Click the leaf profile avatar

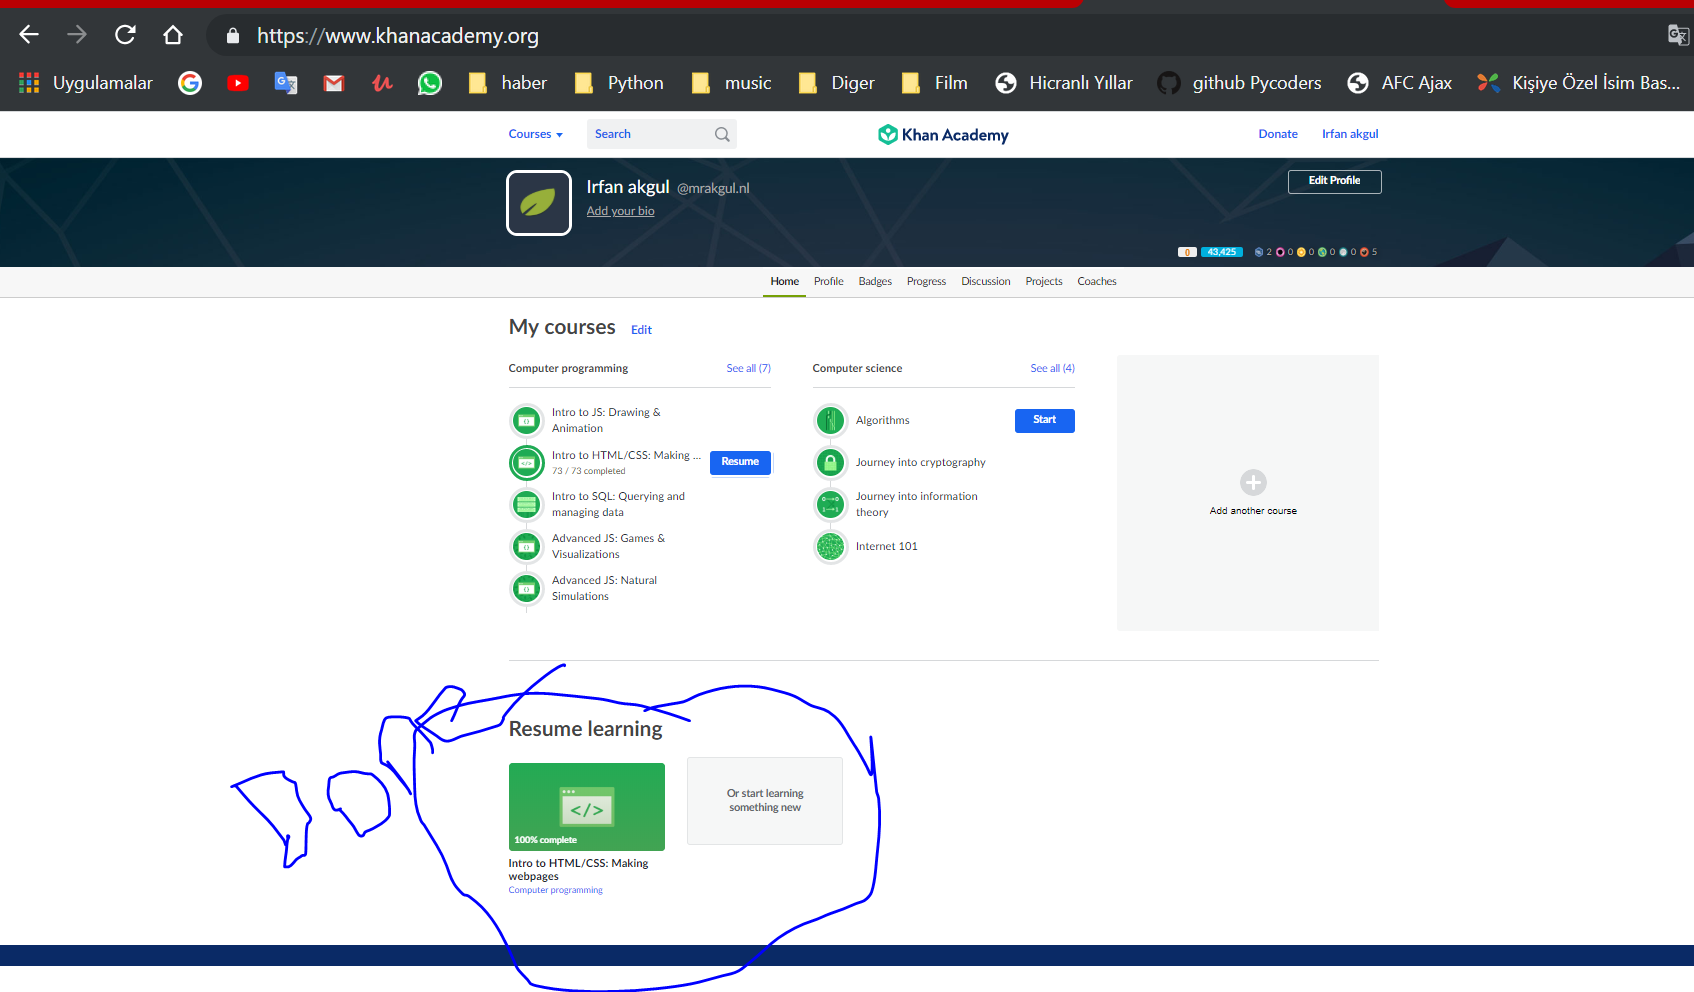[539, 203]
